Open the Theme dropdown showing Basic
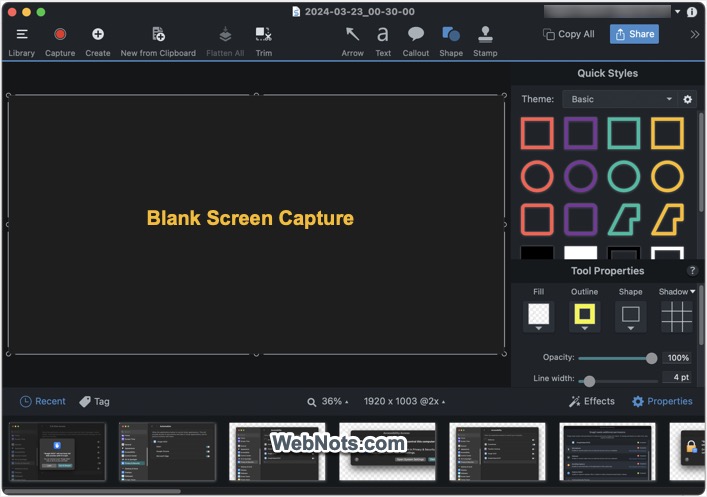Image resolution: width=707 pixels, height=497 pixels. 620,99
